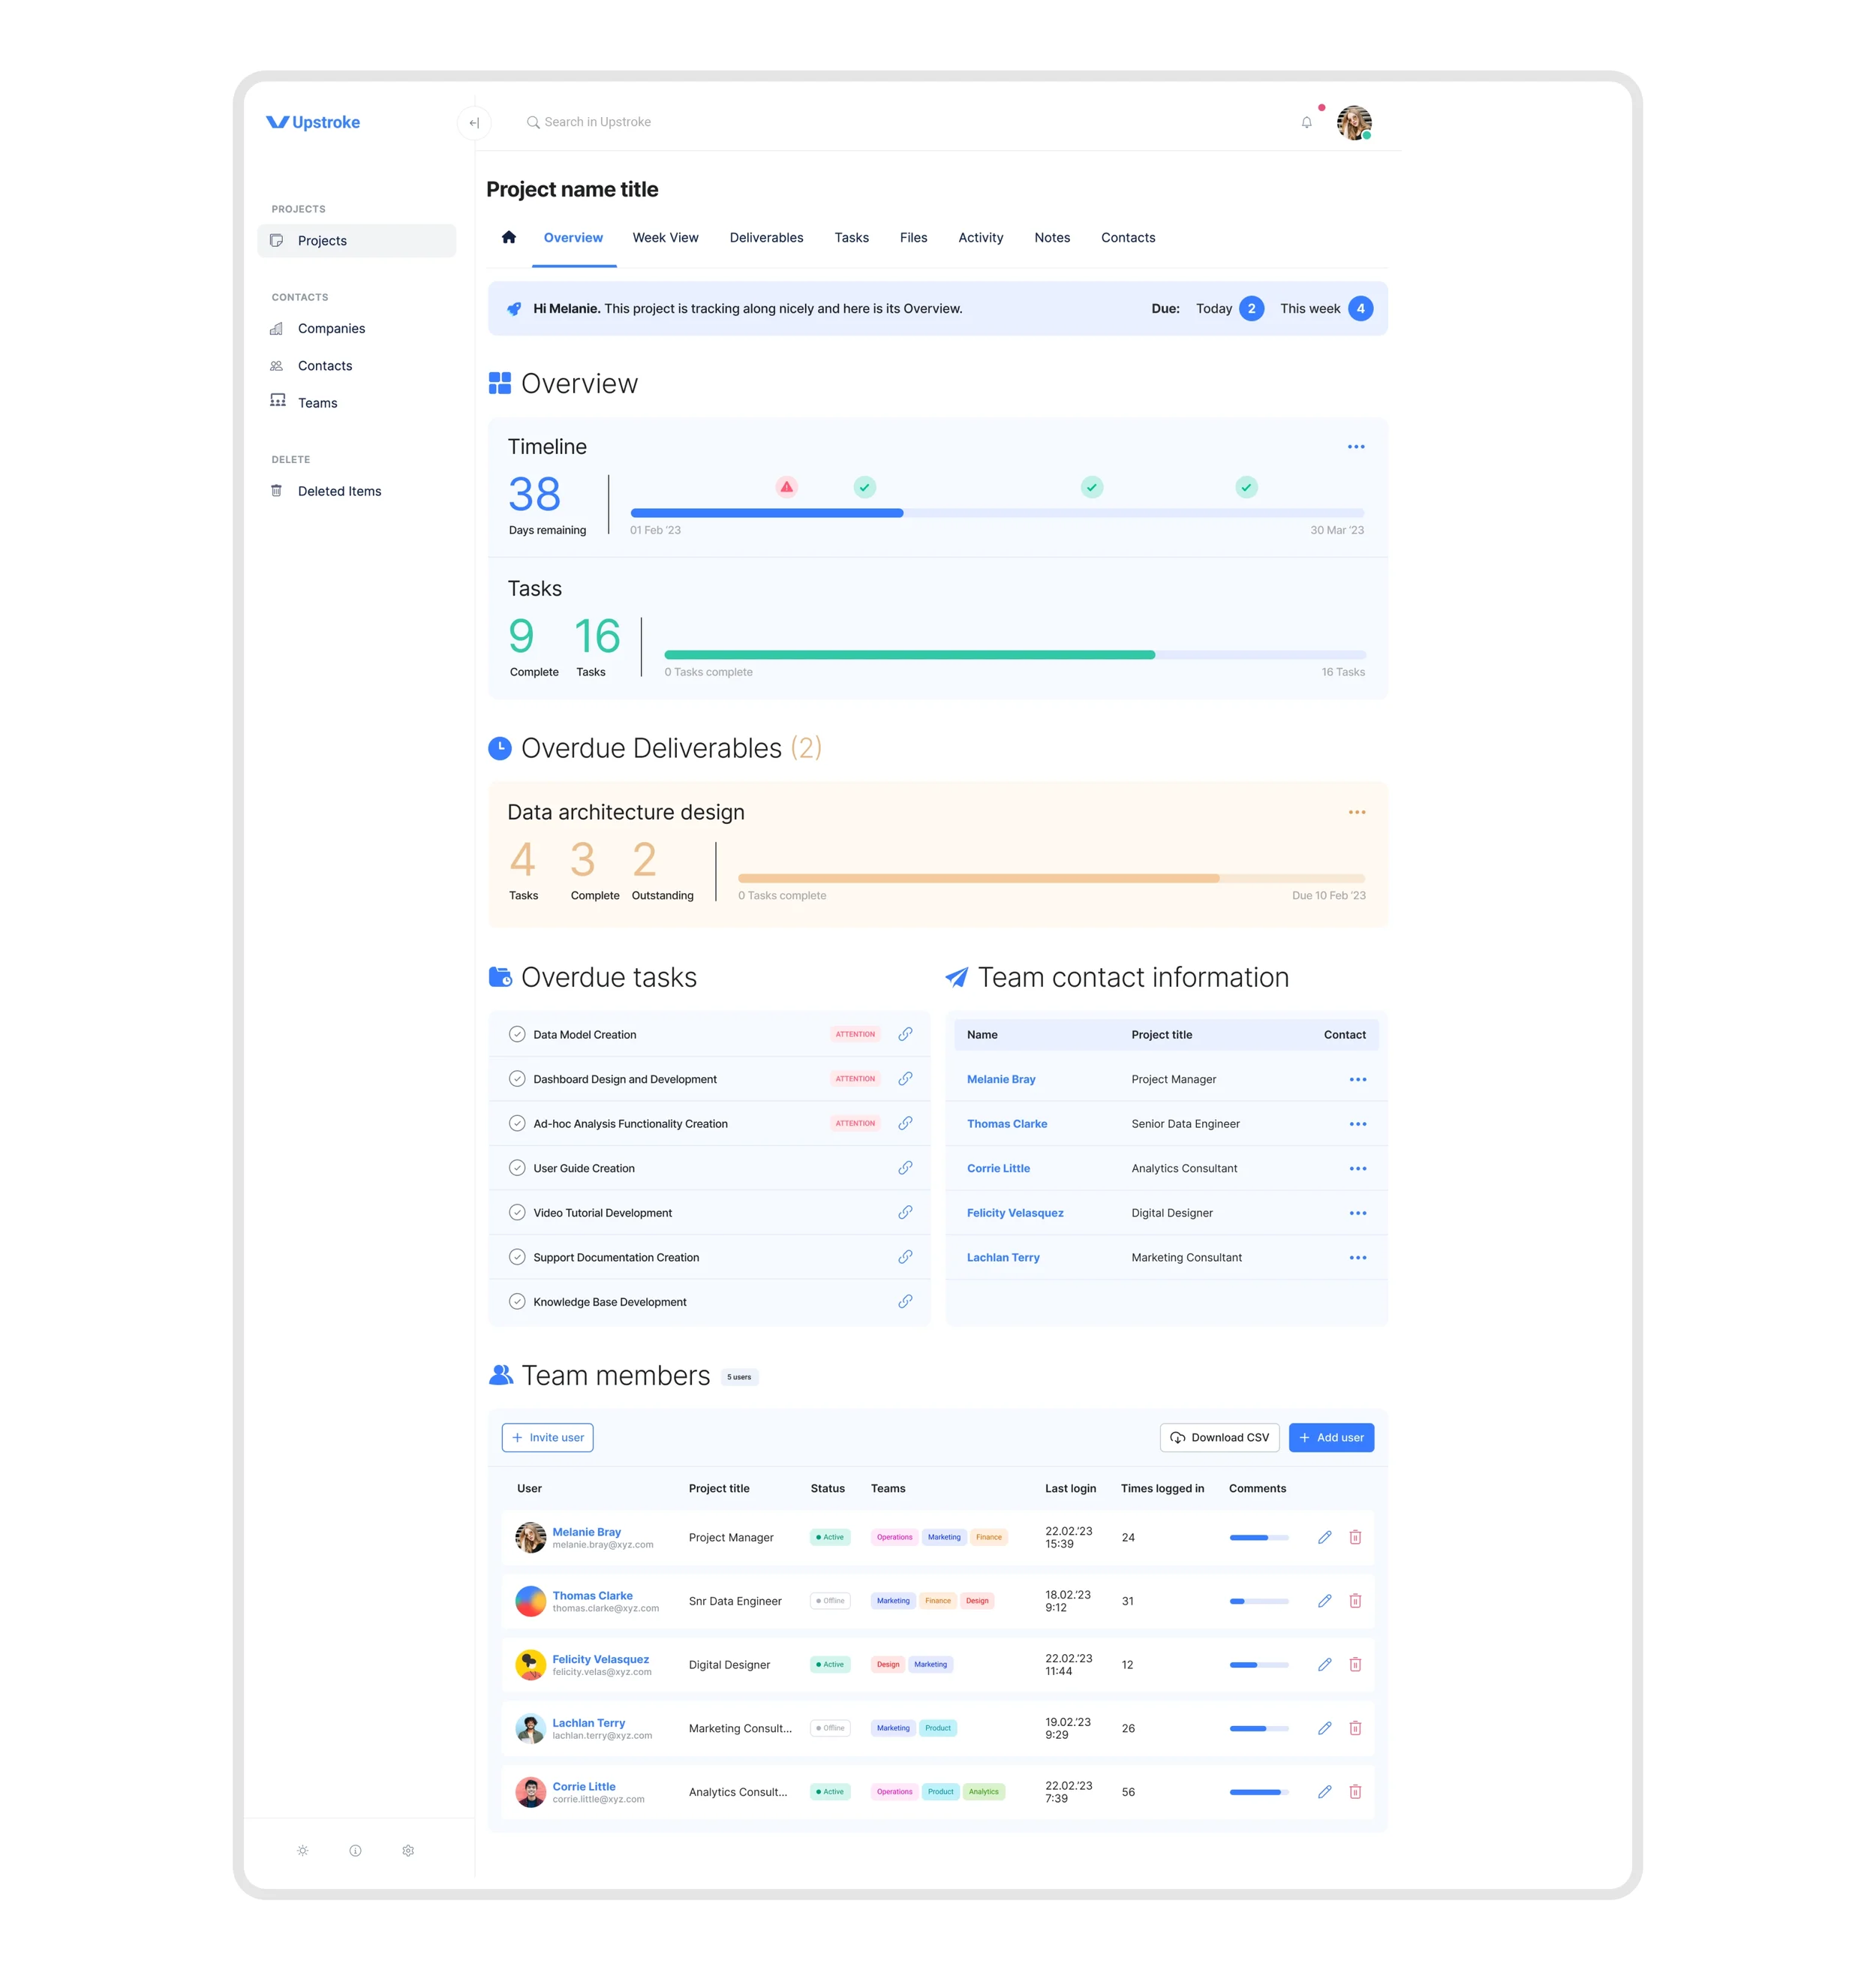Image resolution: width=1876 pixels, height=1961 pixels.
Task: Switch to the Activity tab
Action: [x=980, y=237]
